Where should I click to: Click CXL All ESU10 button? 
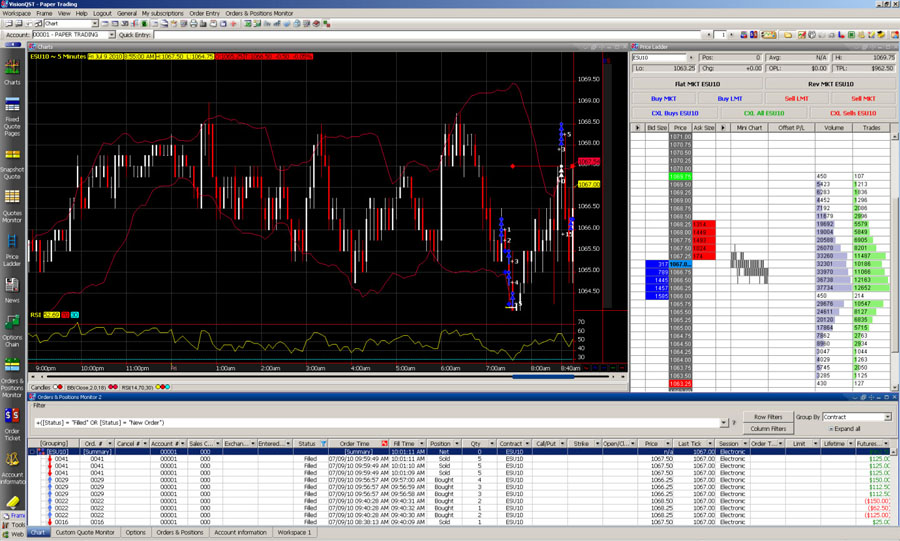763,113
